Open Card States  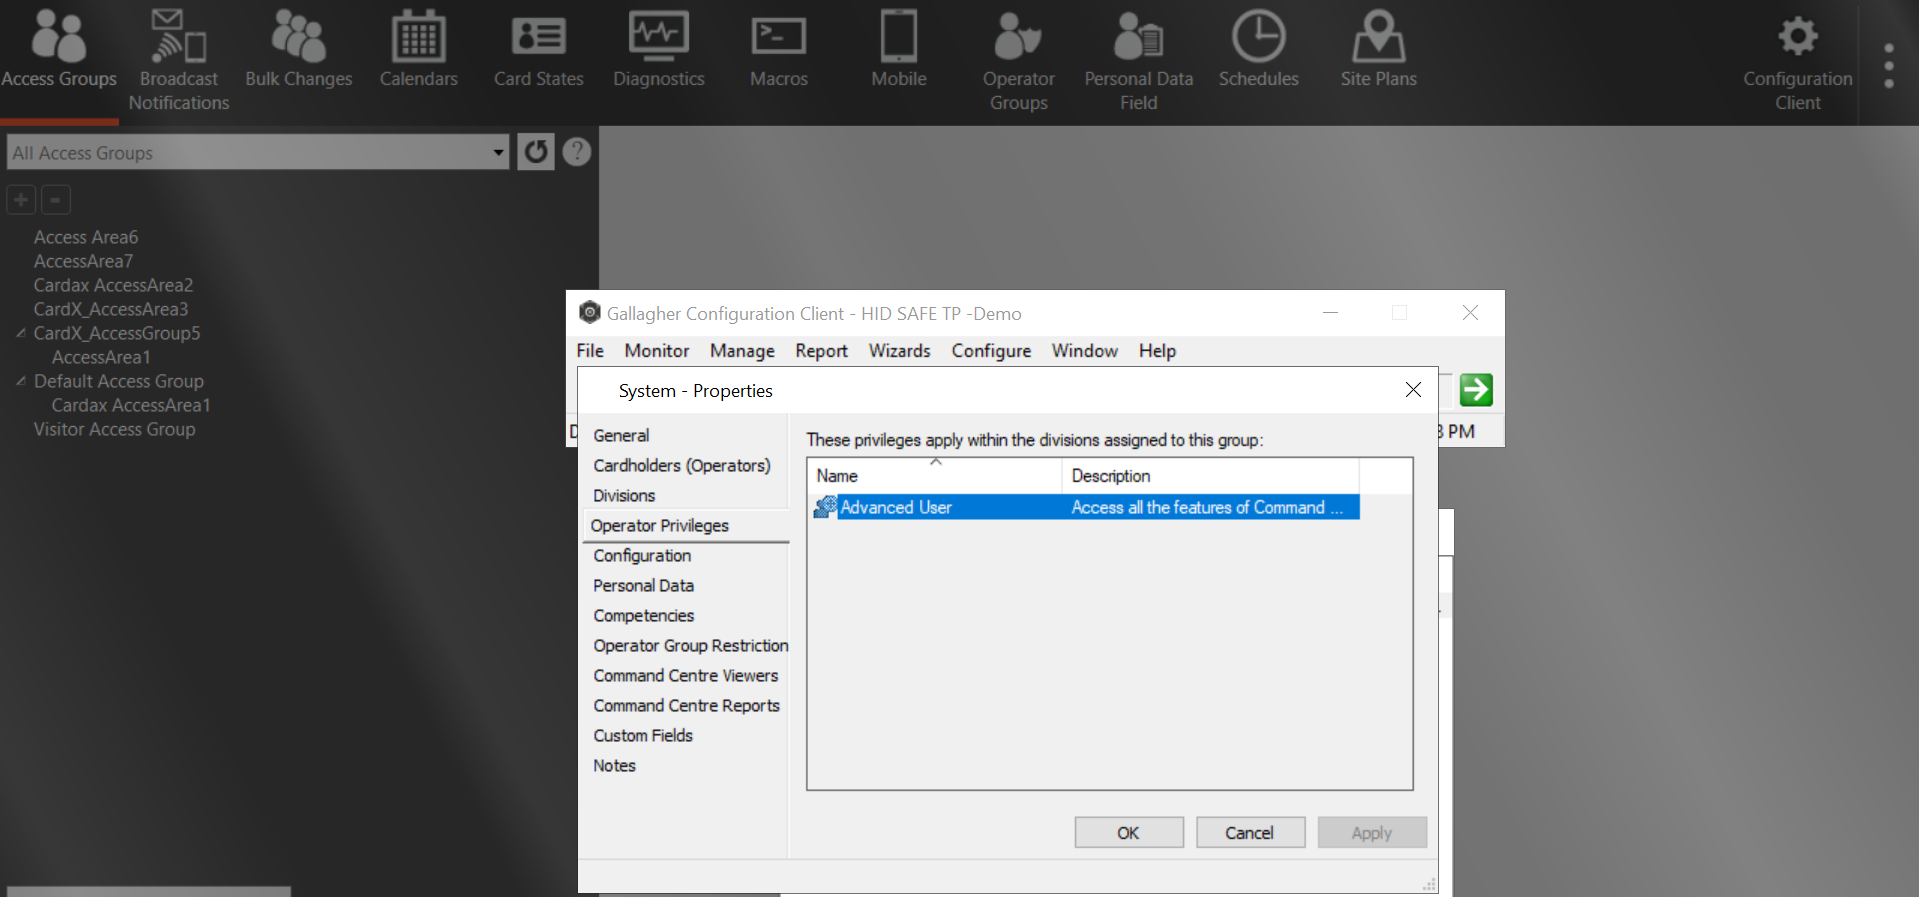pyautogui.click(x=539, y=50)
